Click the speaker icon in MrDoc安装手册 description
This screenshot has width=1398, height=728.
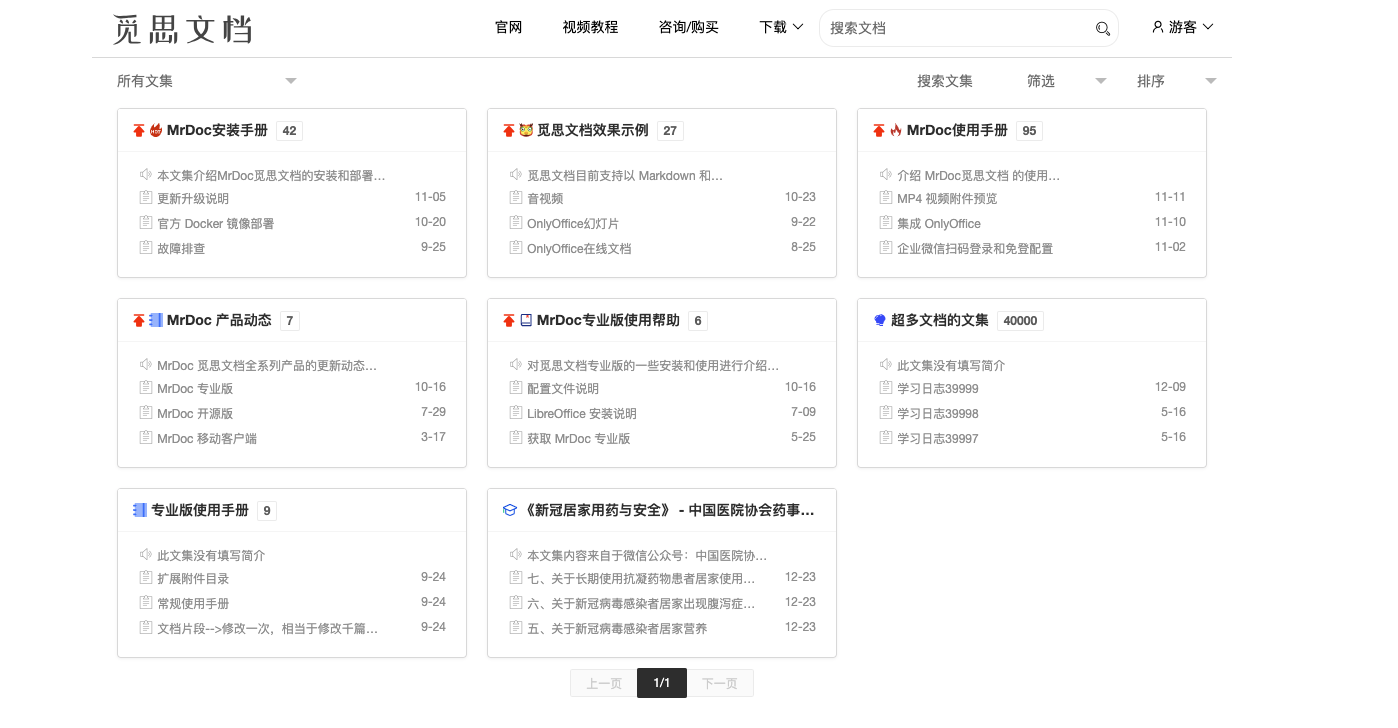[146, 174]
